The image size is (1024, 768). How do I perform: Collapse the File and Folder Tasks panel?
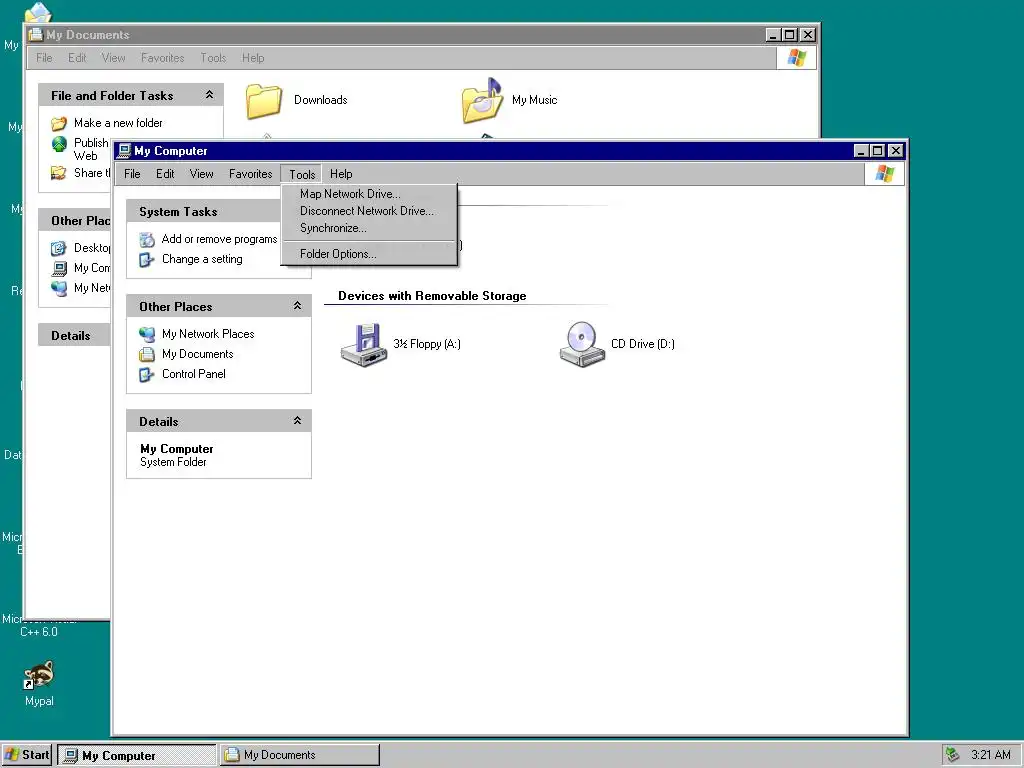pyautogui.click(x=209, y=95)
